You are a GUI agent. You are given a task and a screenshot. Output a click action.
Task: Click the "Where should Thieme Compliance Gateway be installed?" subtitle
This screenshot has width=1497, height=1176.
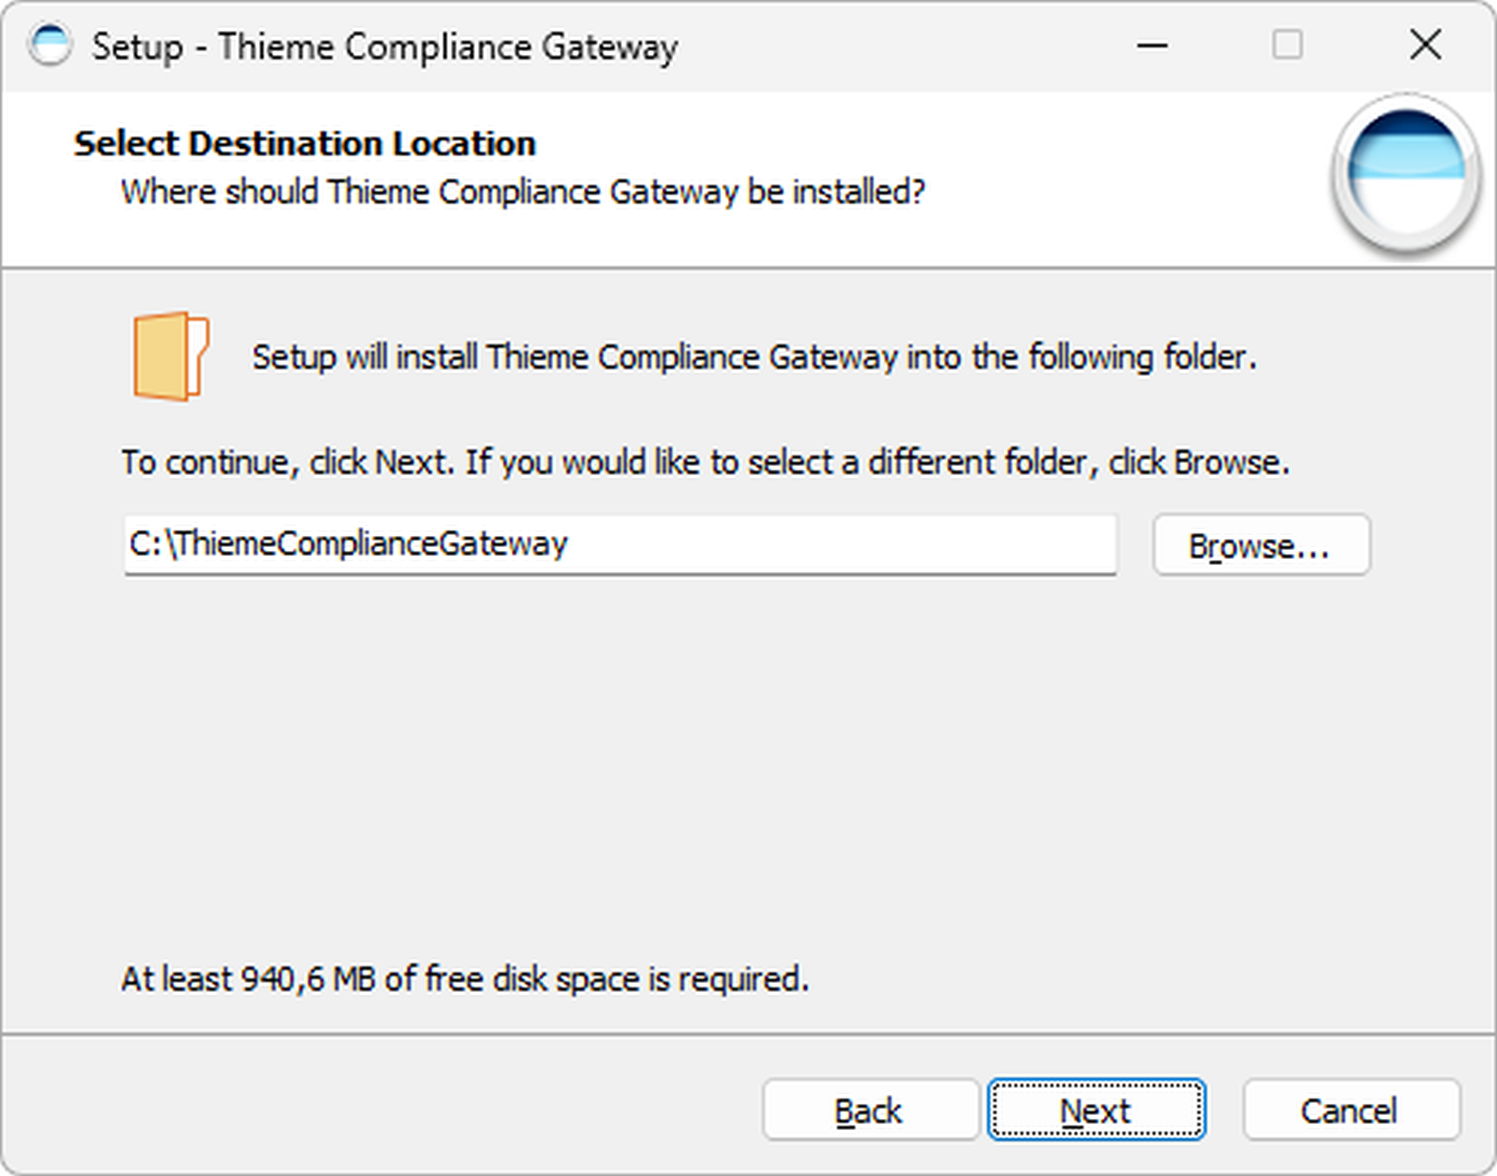(523, 191)
